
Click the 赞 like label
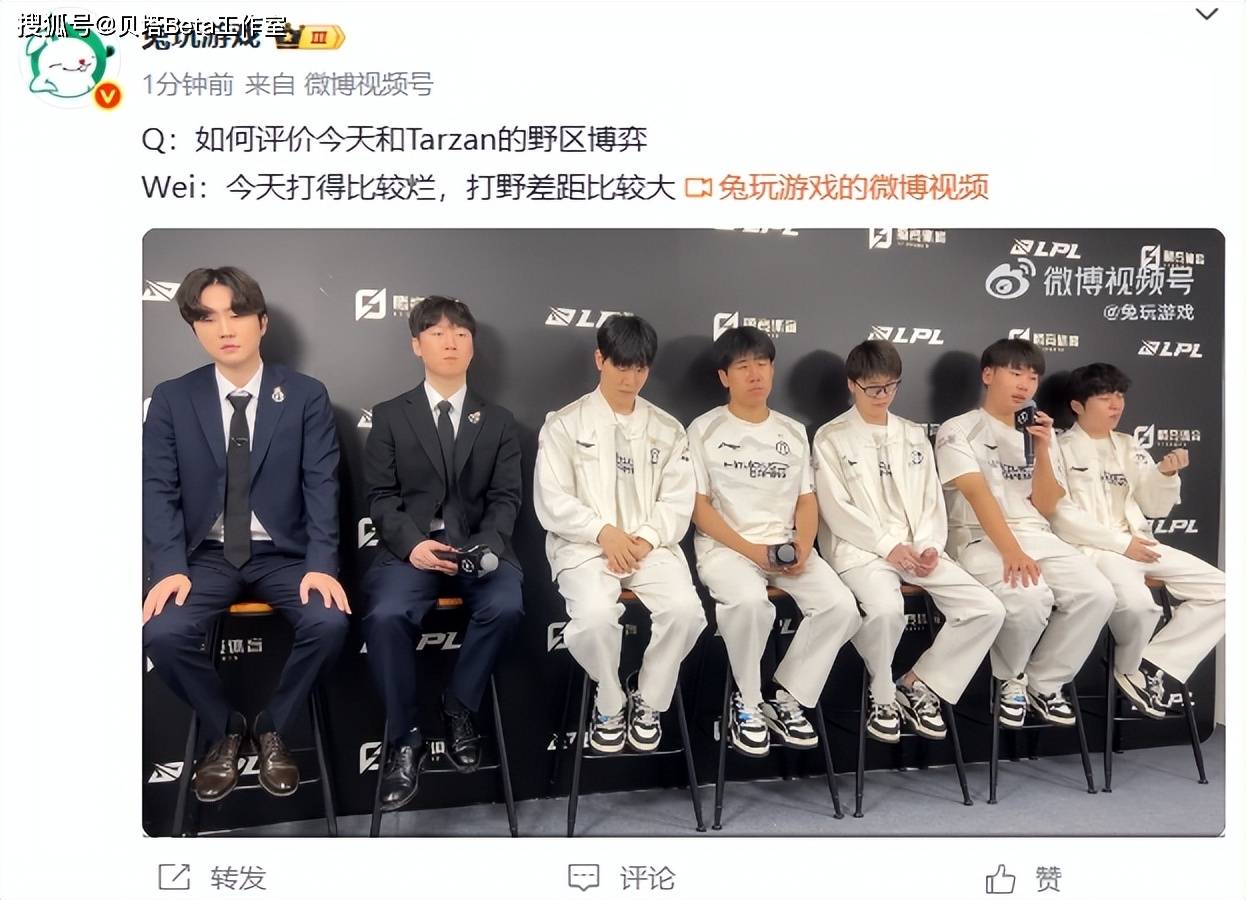coord(1048,878)
